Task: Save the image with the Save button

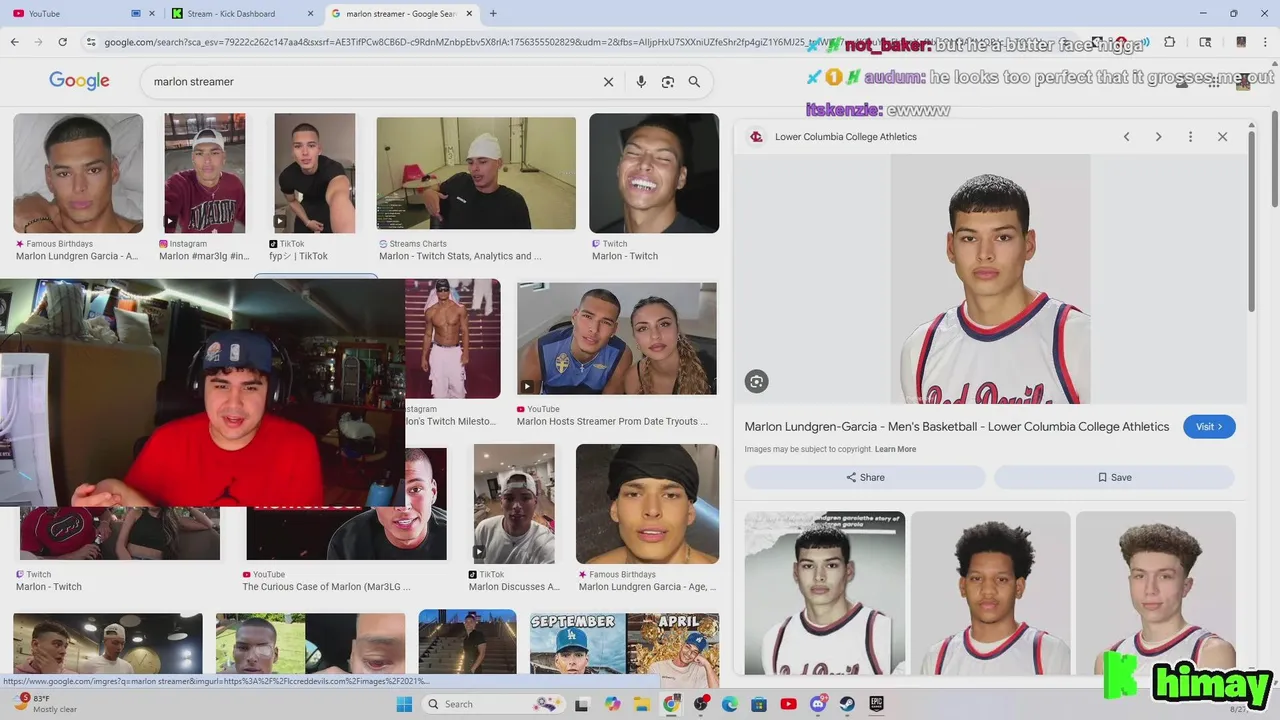Action: pyautogui.click(x=1114, y=477)
